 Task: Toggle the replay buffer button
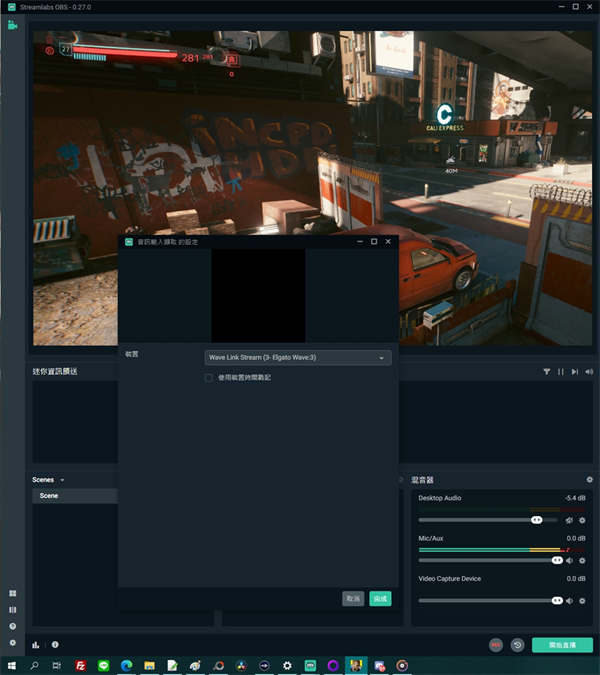[x=517, y=645]
